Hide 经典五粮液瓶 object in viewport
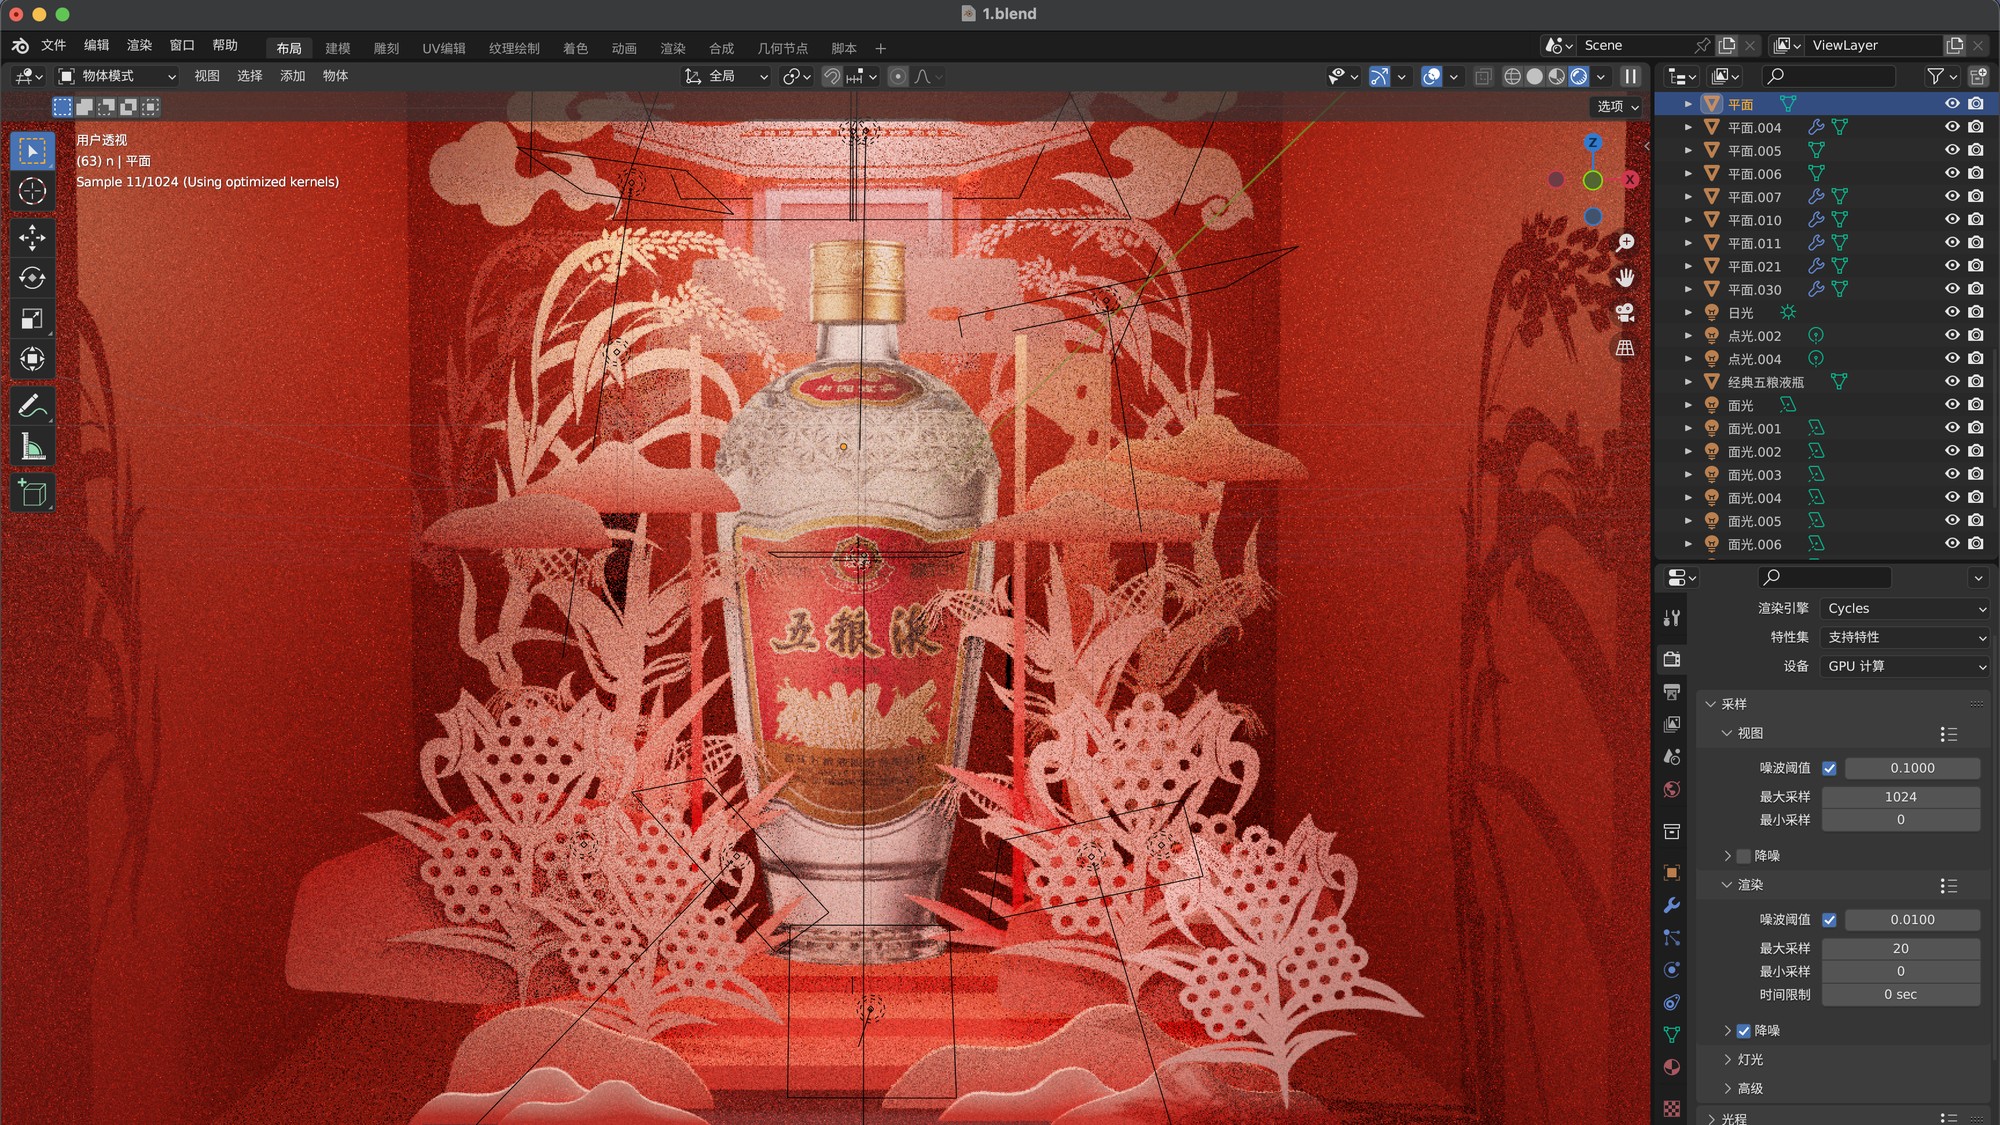2000x1125 pixels. click(x=1951, y=381)
